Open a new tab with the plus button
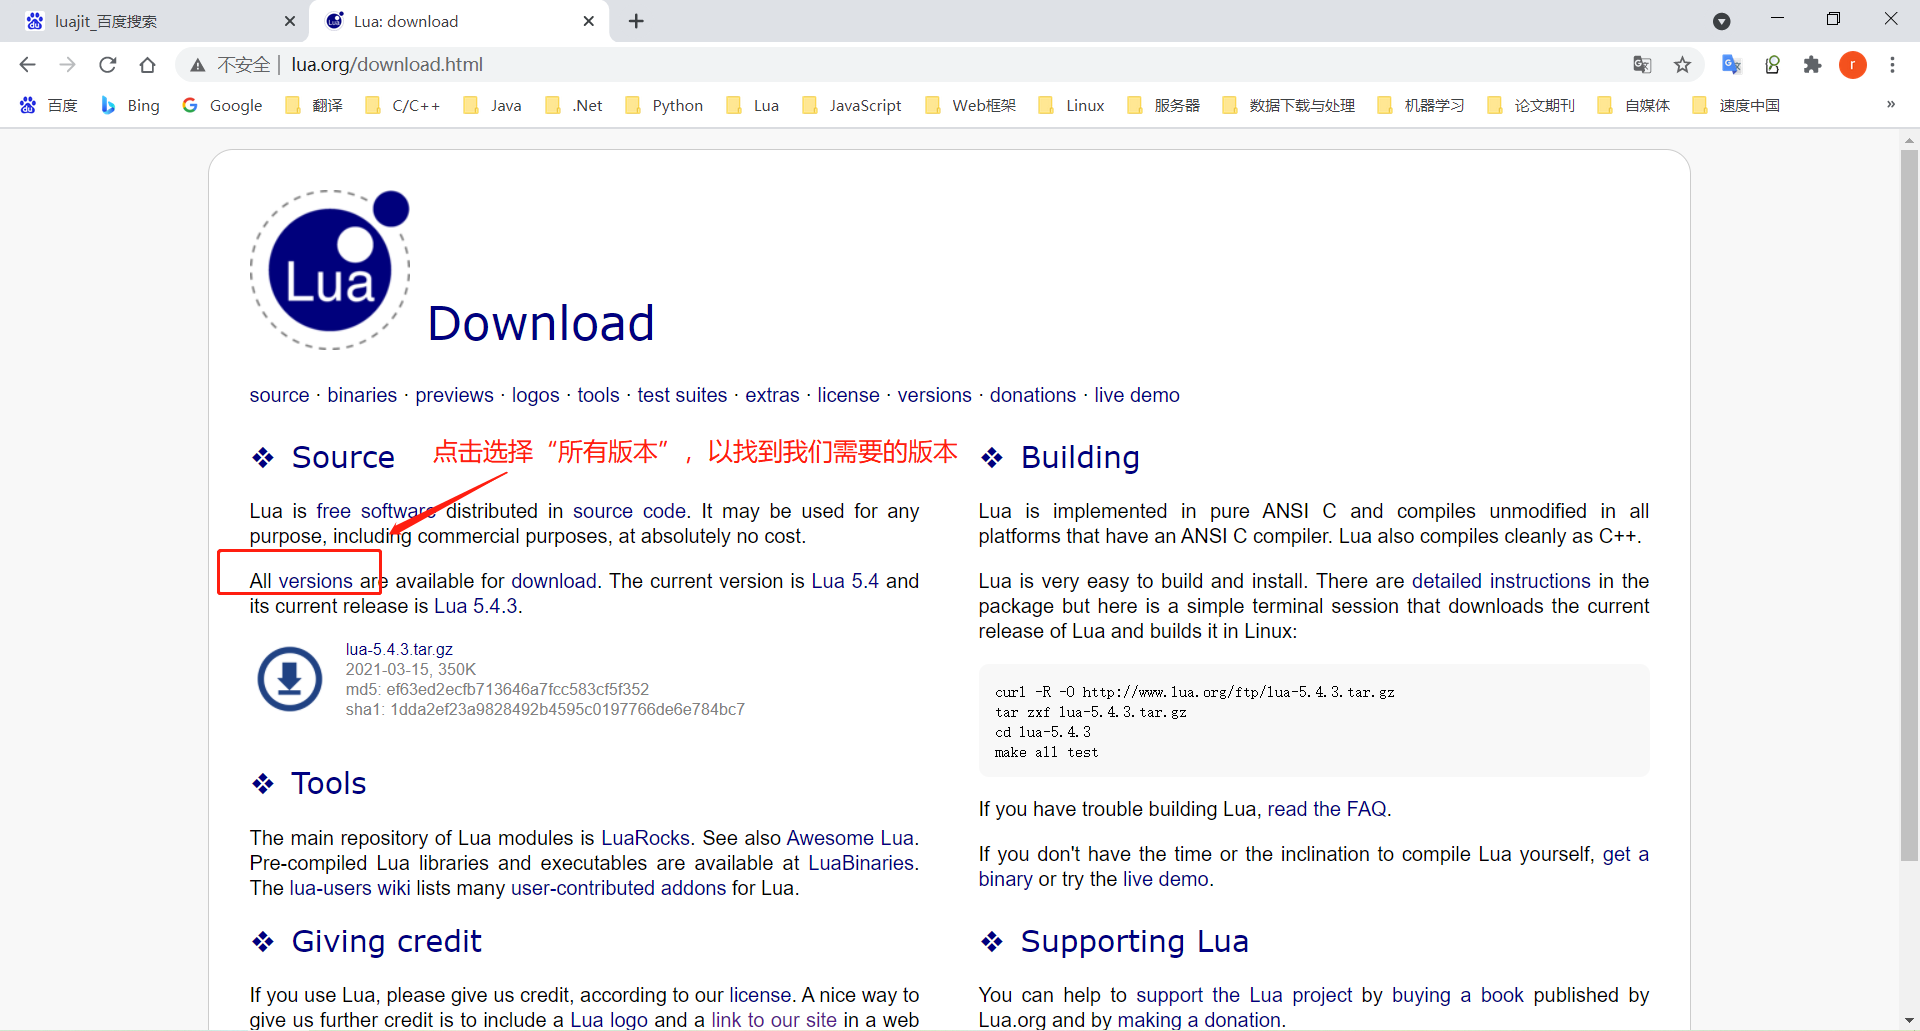 coord(636,21)
